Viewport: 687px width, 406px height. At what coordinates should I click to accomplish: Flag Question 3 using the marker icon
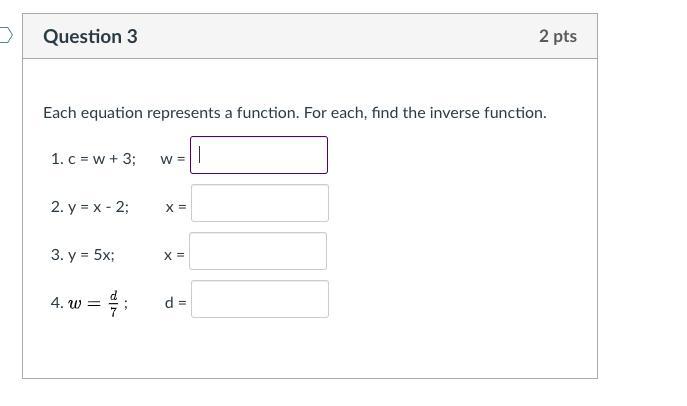6,36
